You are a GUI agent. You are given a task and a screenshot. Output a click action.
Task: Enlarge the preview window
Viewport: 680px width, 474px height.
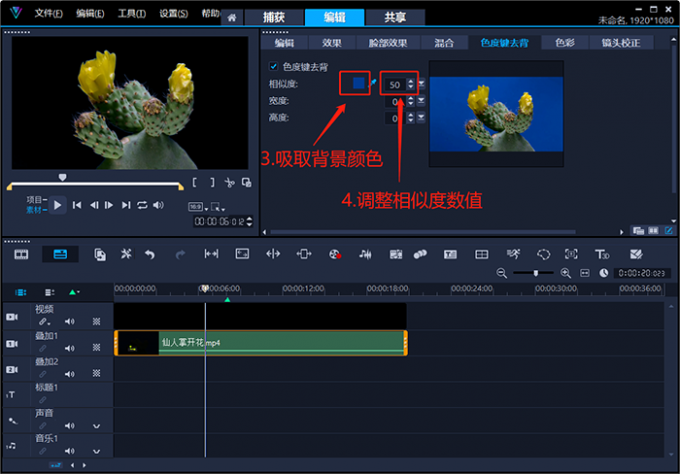[x=246, y=183]
